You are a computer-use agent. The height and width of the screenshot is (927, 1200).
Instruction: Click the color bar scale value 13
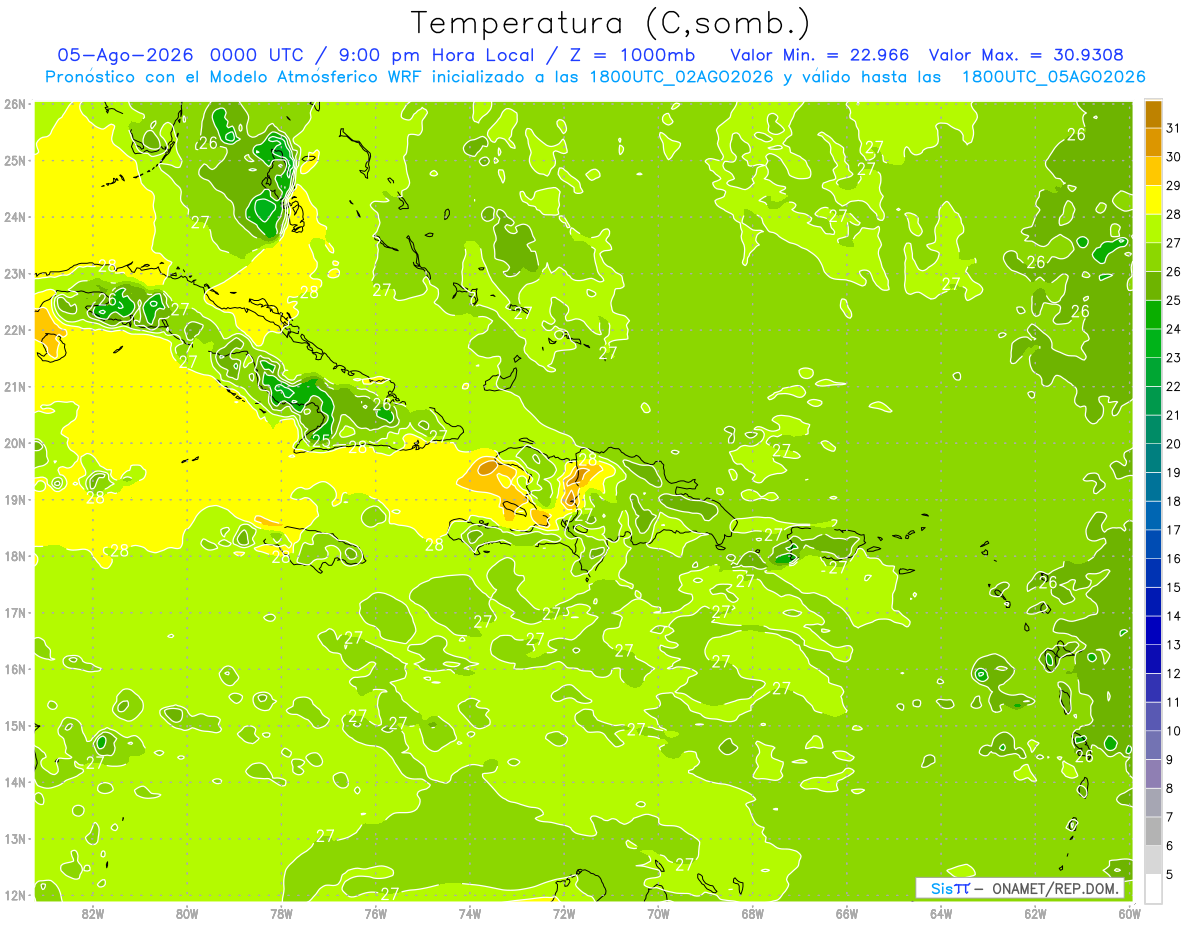pyautogui.click(x=1174, y=645)
